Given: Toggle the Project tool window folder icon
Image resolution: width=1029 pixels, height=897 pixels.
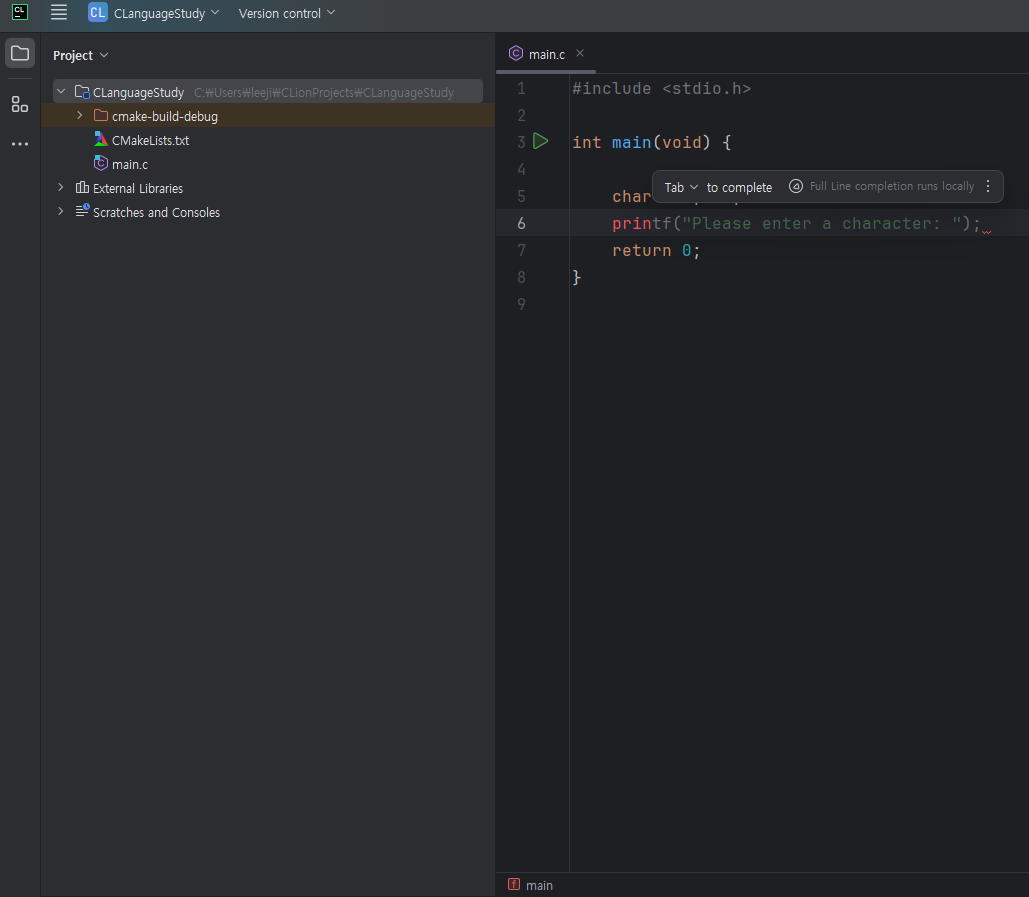Looking at the screenshot, I should tap(20, 53).
